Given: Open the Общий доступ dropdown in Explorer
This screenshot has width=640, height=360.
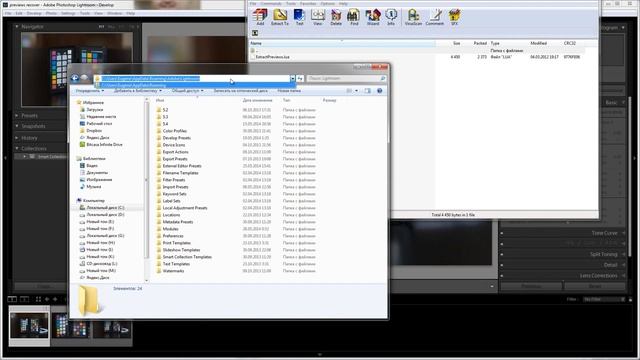Looking at the screenshot, I should pos(187,91).
